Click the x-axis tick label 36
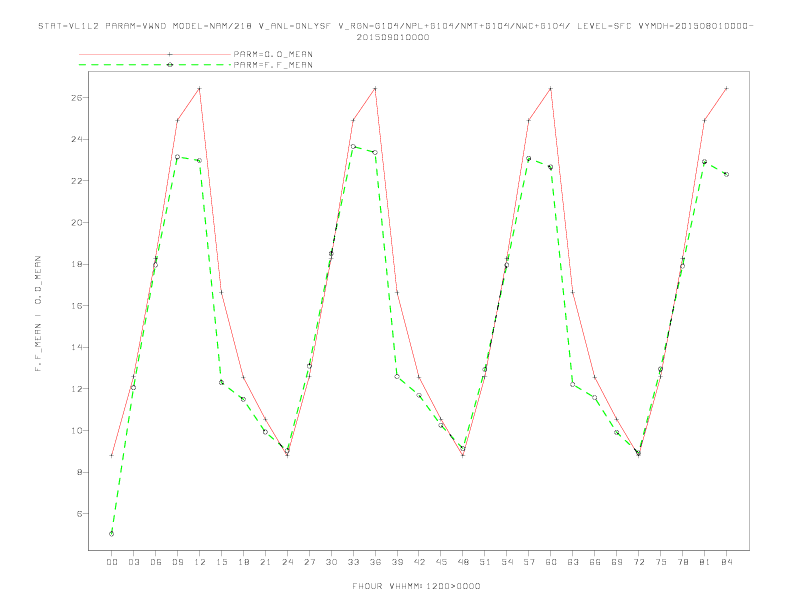This screenshot has height=612, width=792. [x=375, y=562]
